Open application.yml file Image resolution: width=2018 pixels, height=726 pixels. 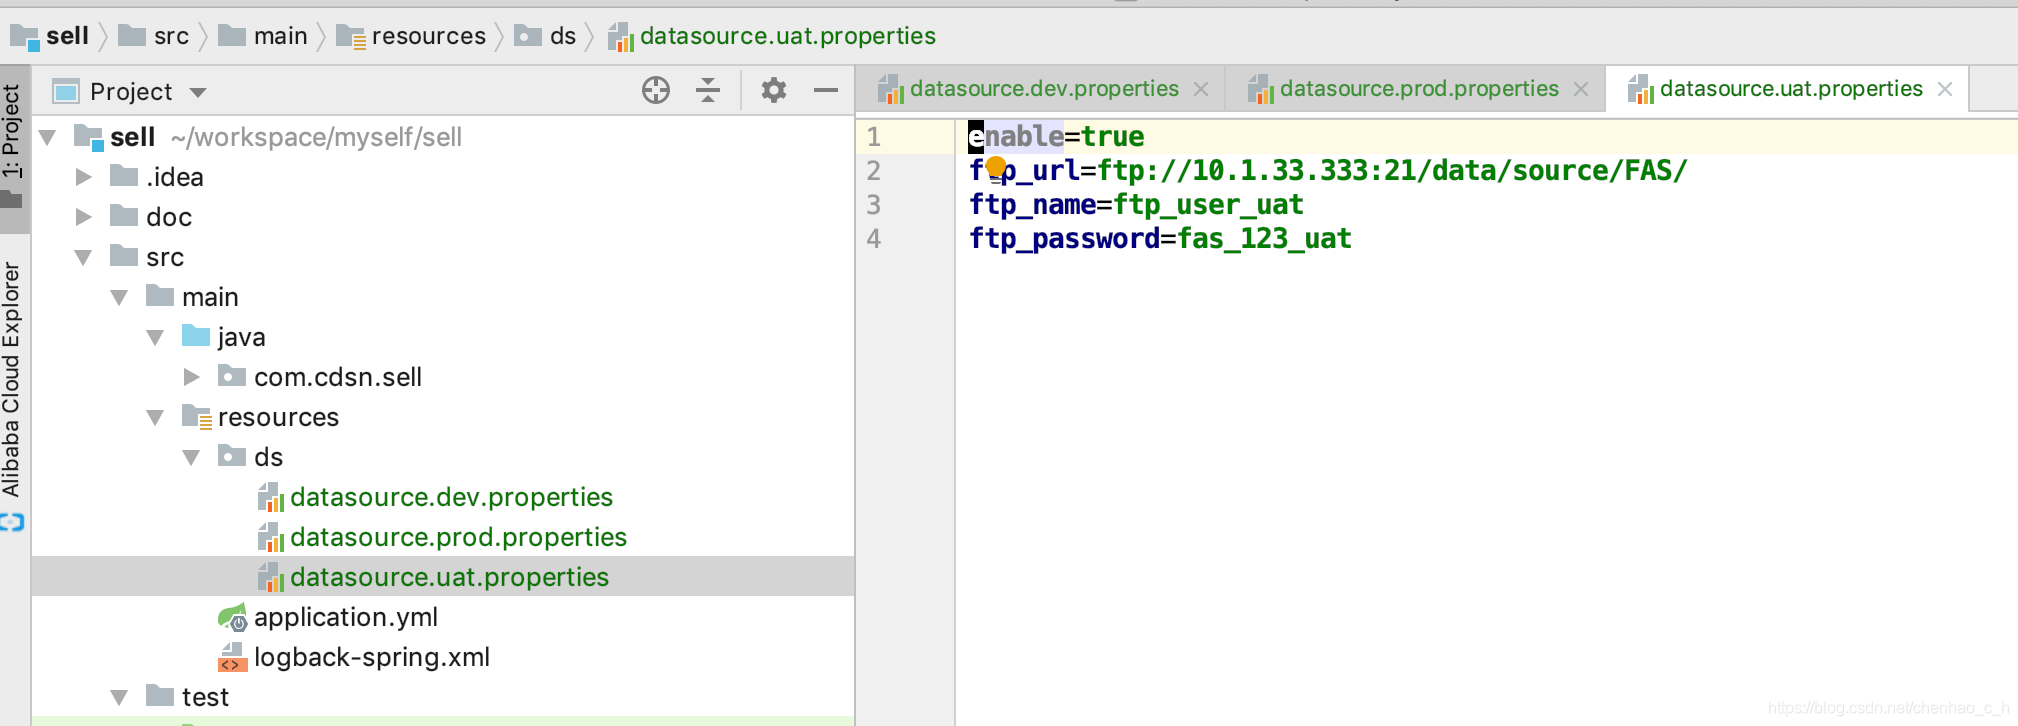click(346, 617)
